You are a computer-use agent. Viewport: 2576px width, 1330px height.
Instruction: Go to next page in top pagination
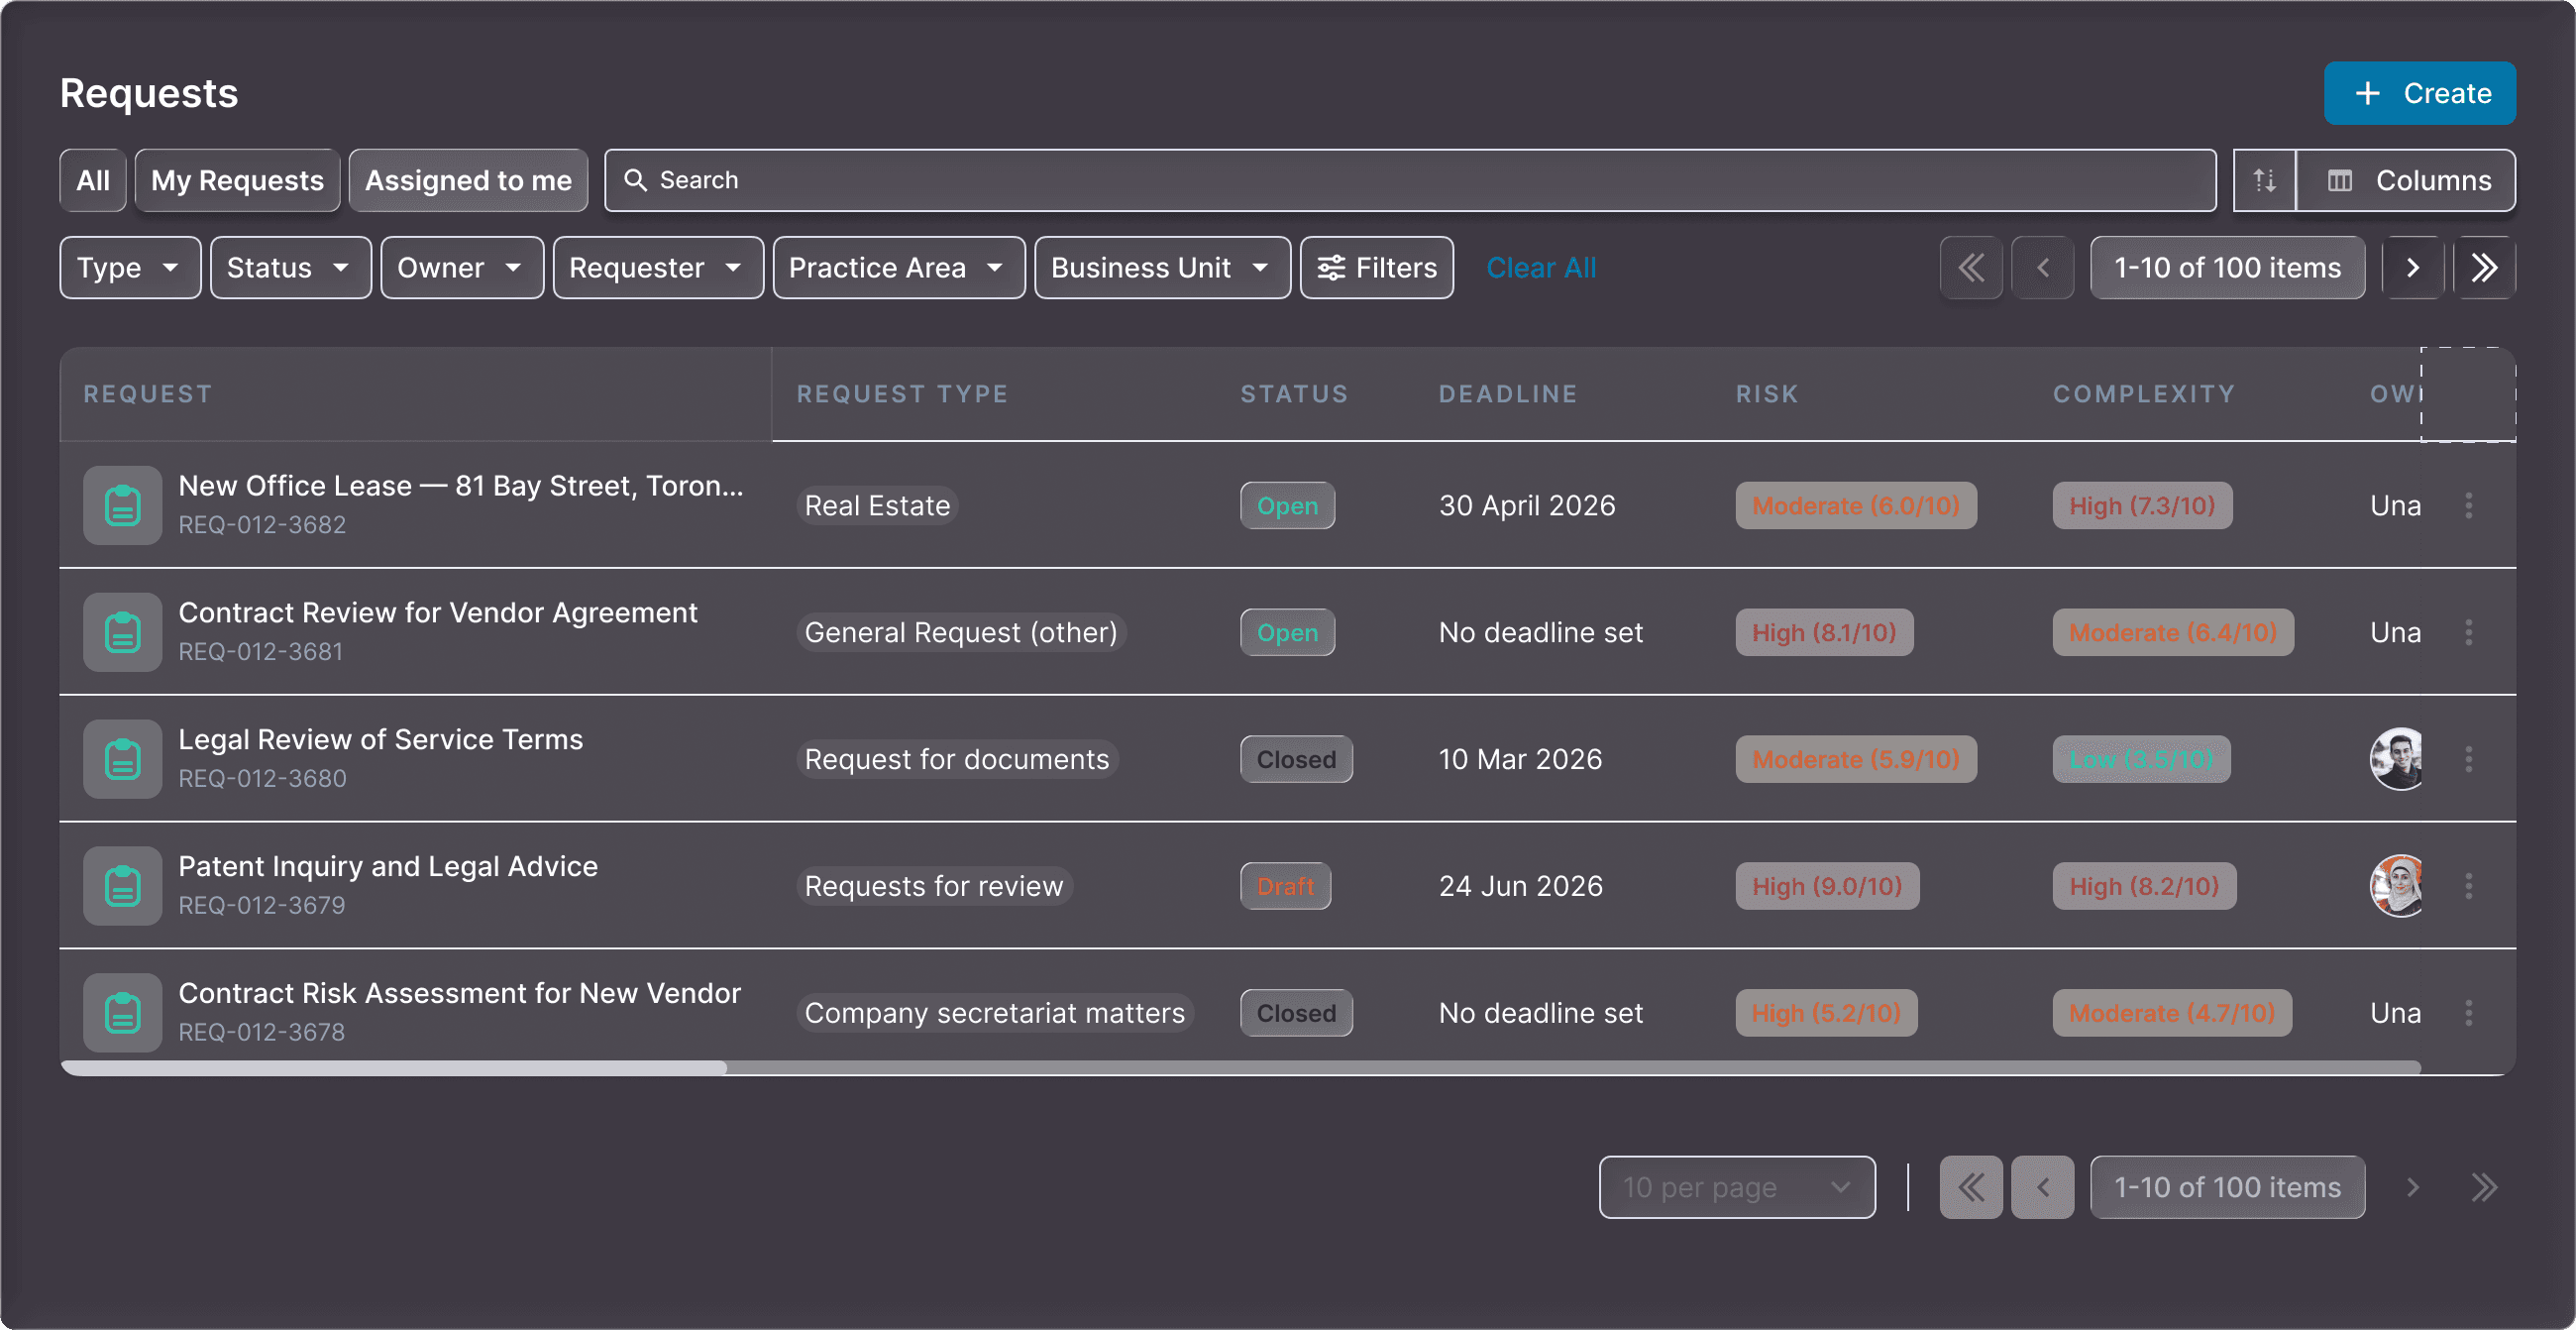point(2412,267)
